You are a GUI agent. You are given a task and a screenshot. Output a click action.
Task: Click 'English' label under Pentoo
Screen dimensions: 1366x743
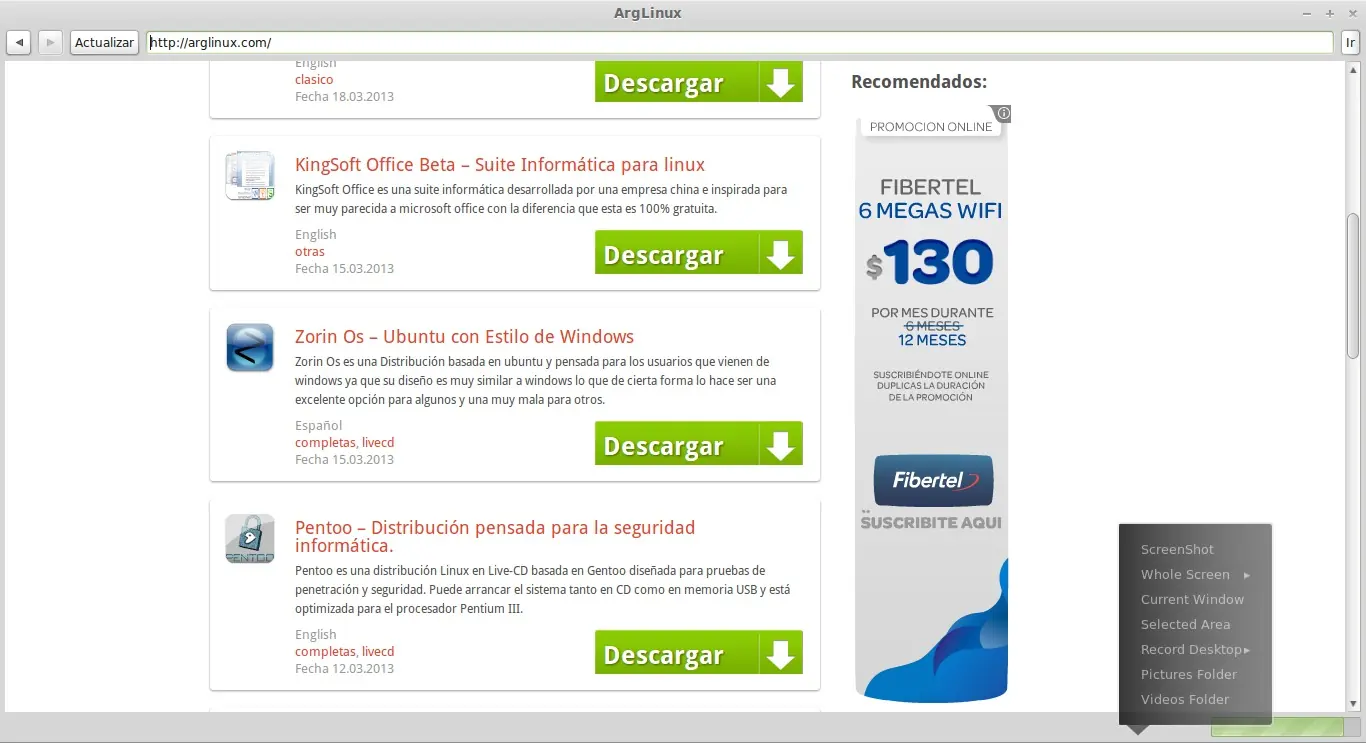point(316,635)
